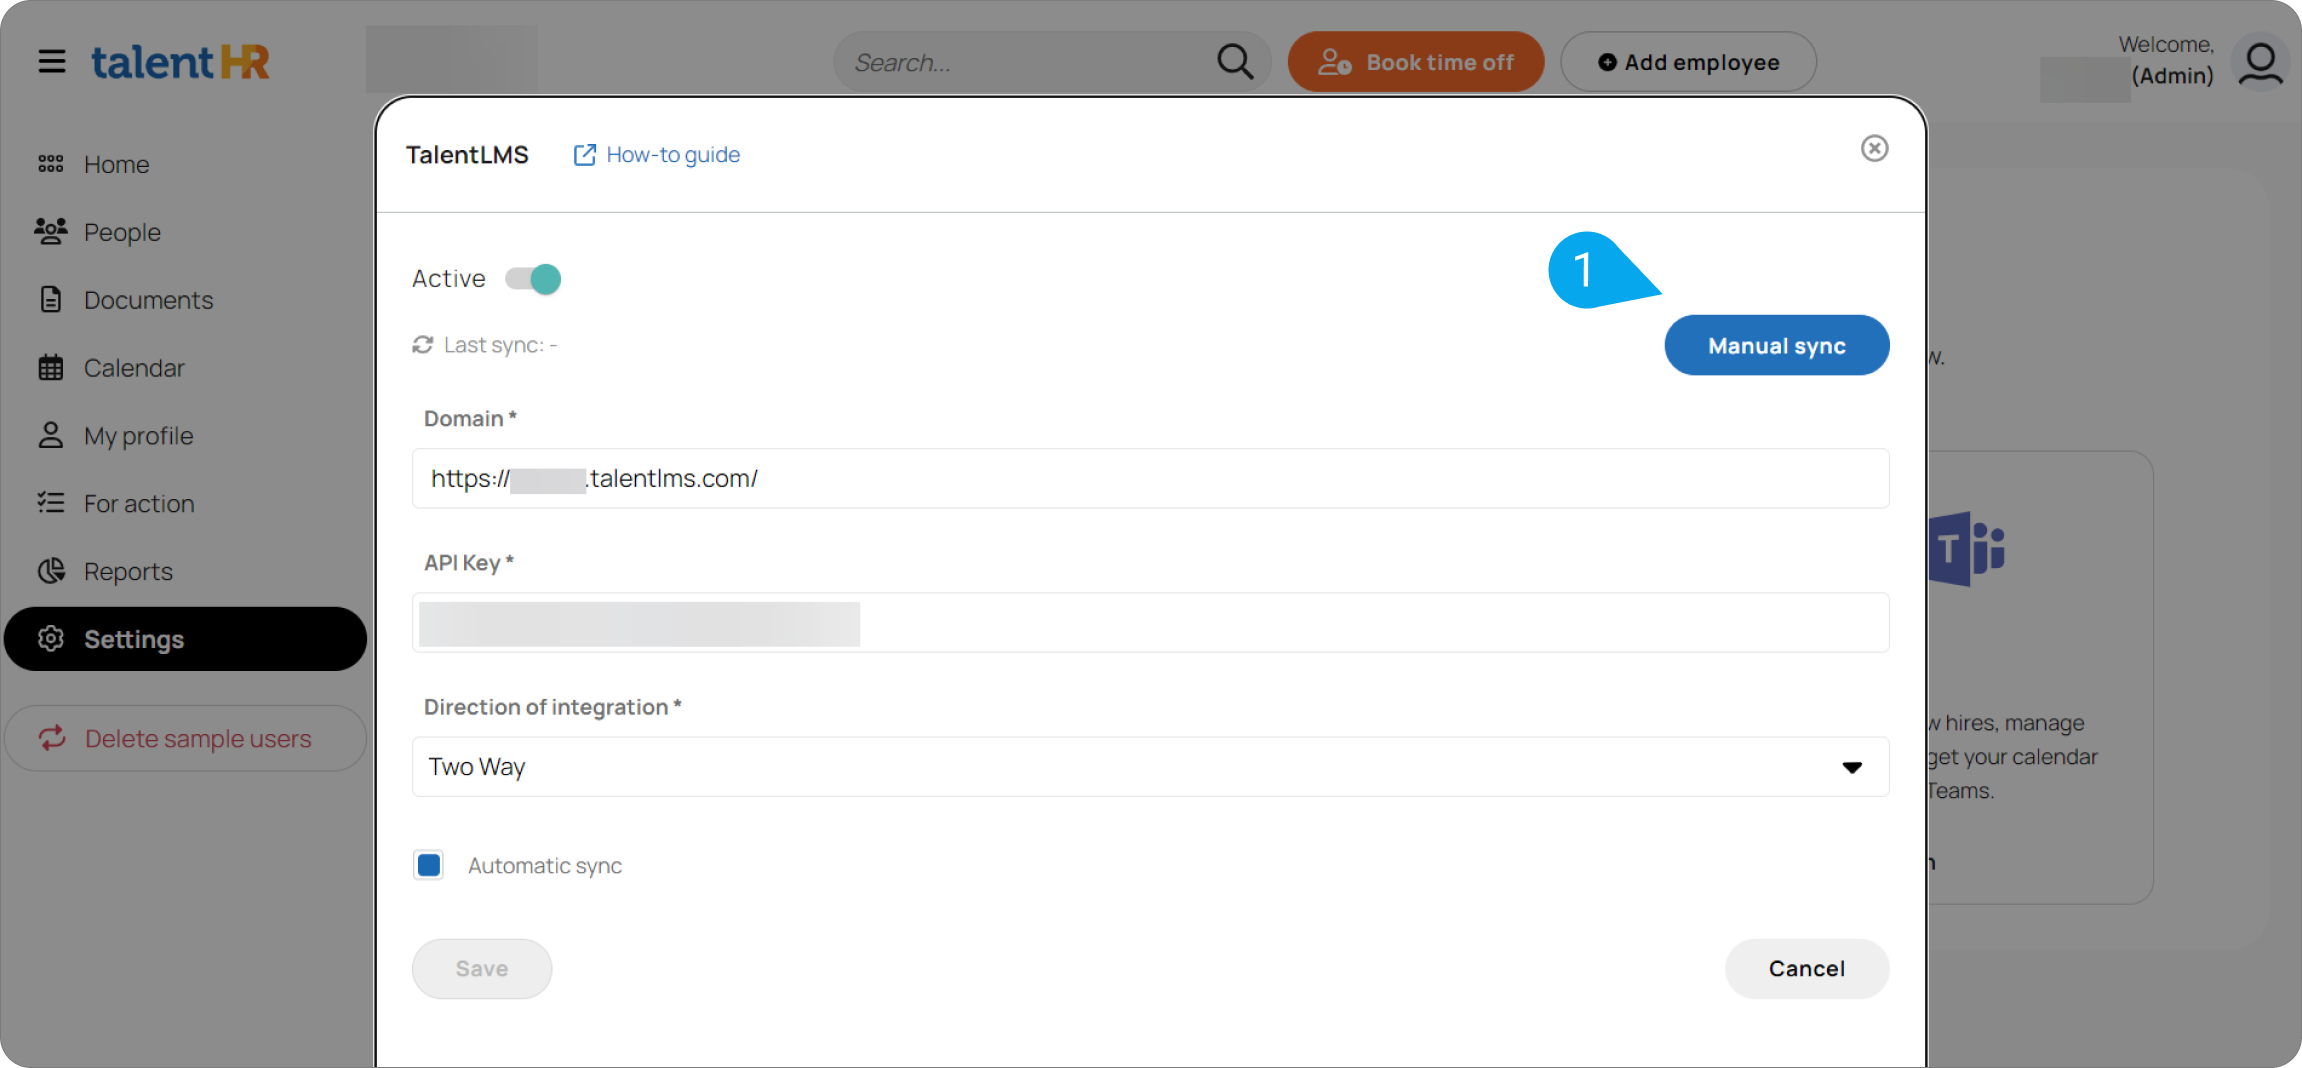This screenshot has height=1068, width=2302.
Task: Click the Automatic sync label
Action: (545, 866)
